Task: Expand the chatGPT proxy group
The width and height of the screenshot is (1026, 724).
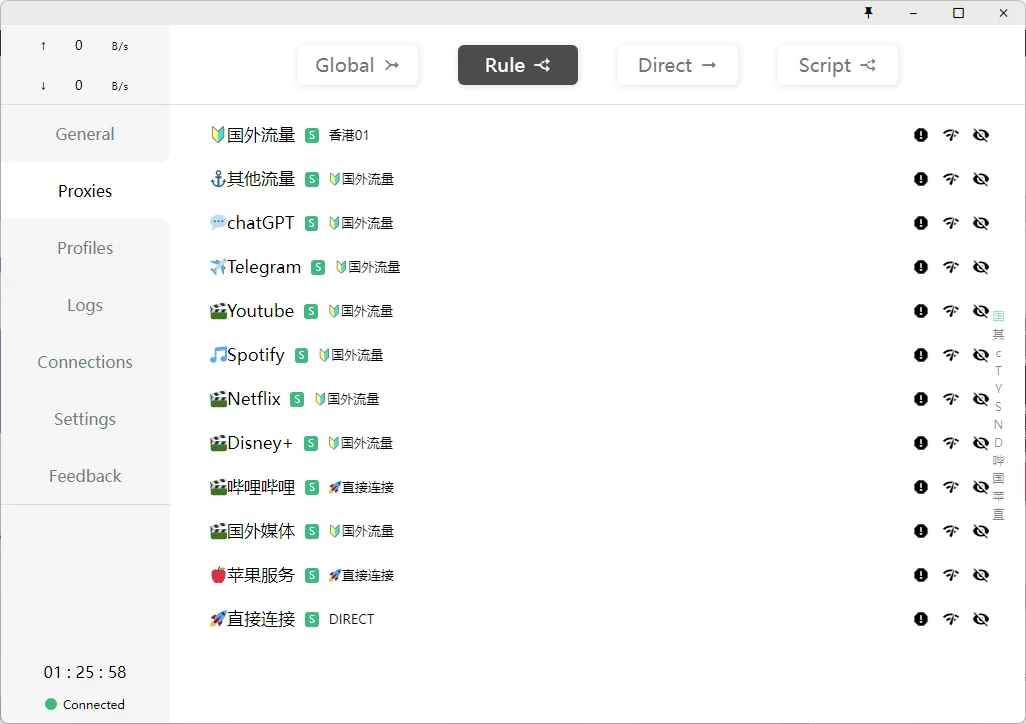Action: pyautogui.click(x=260, y=223)
